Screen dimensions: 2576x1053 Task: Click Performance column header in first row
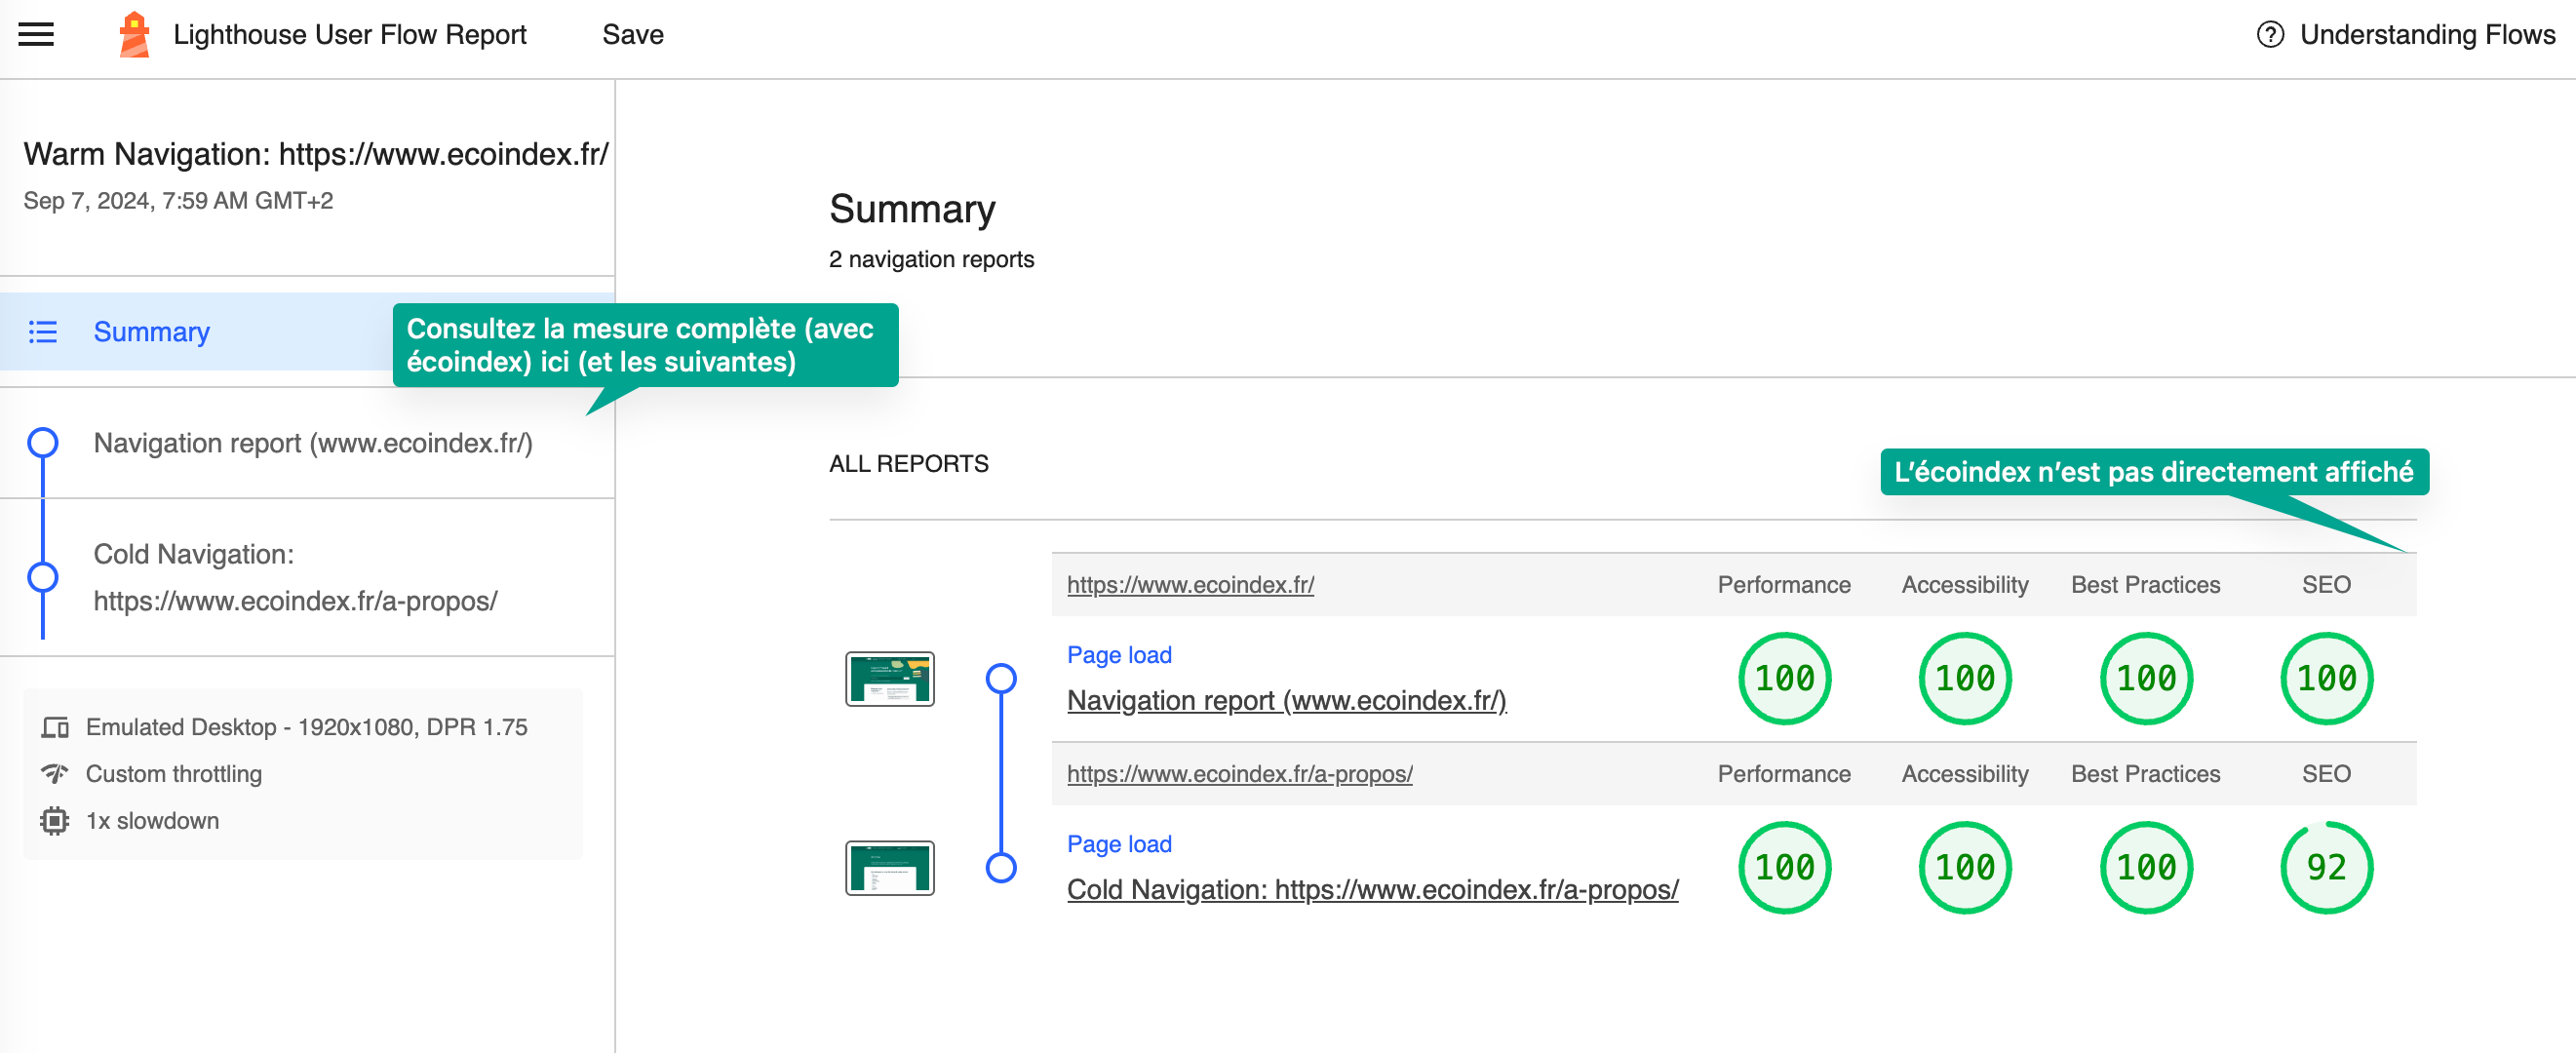tap(1784, 585)
